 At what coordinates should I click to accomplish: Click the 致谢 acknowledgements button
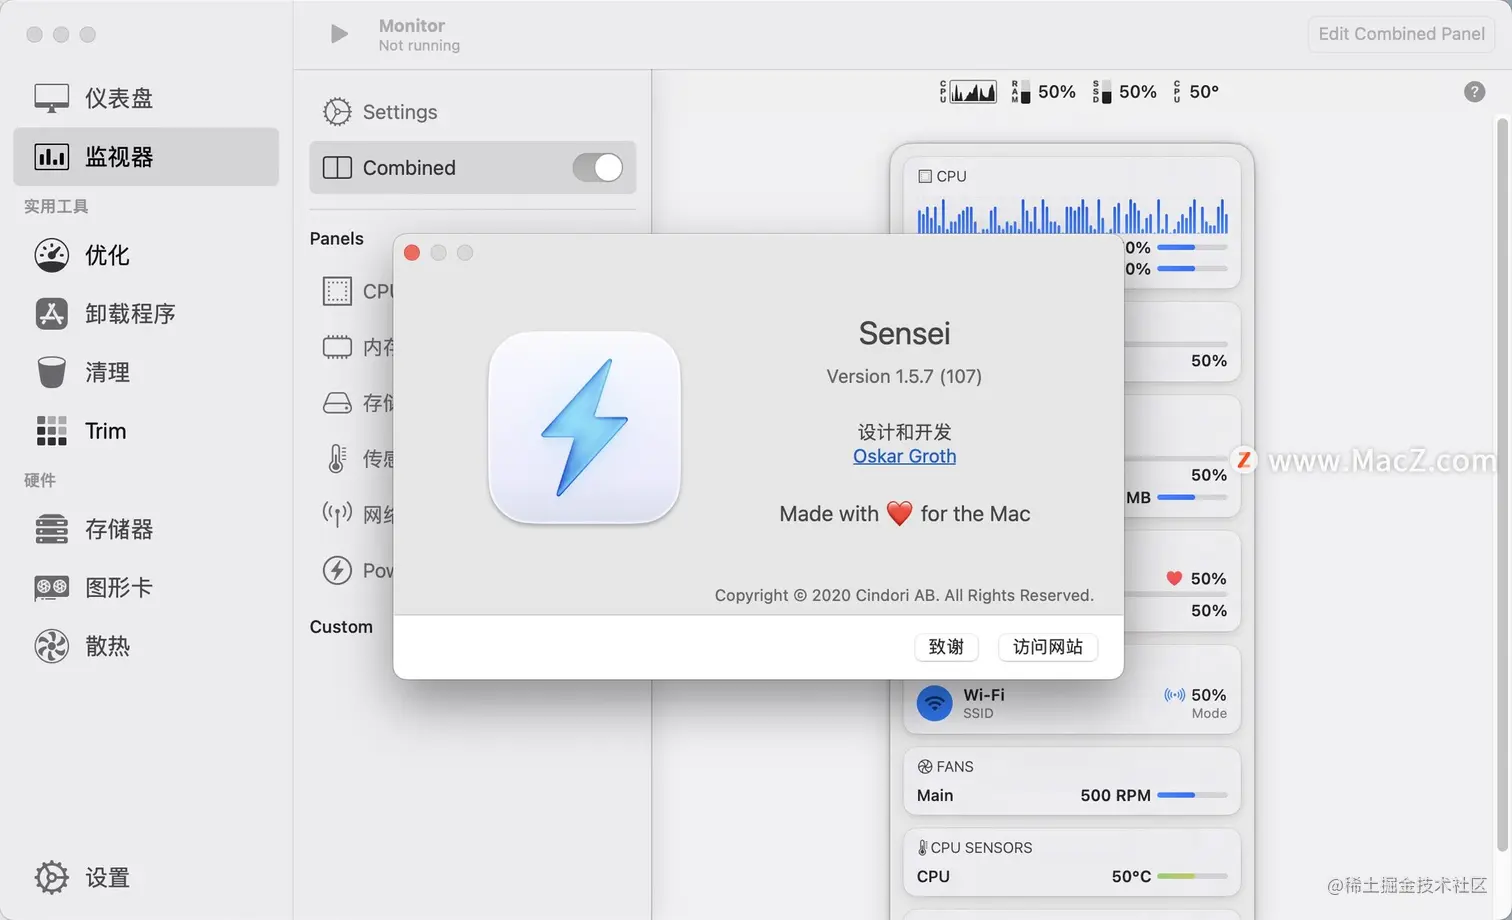(x=946, y=647)
